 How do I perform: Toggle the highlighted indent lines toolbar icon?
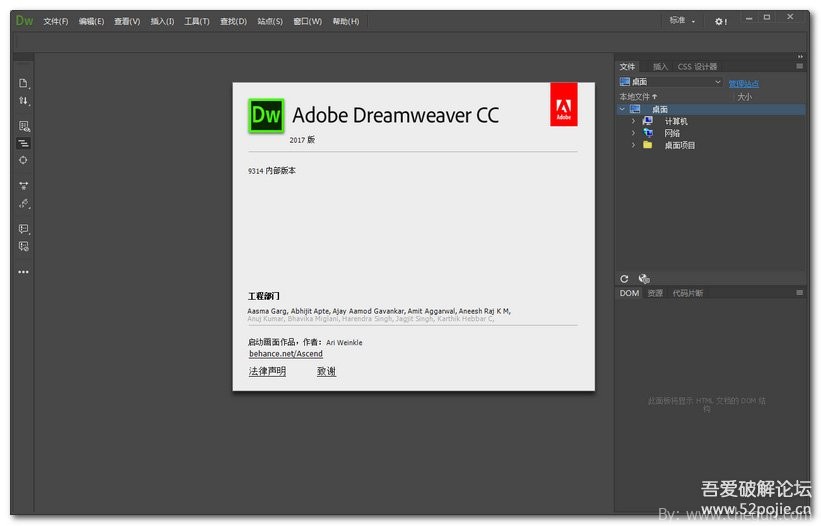coord(24,143)
